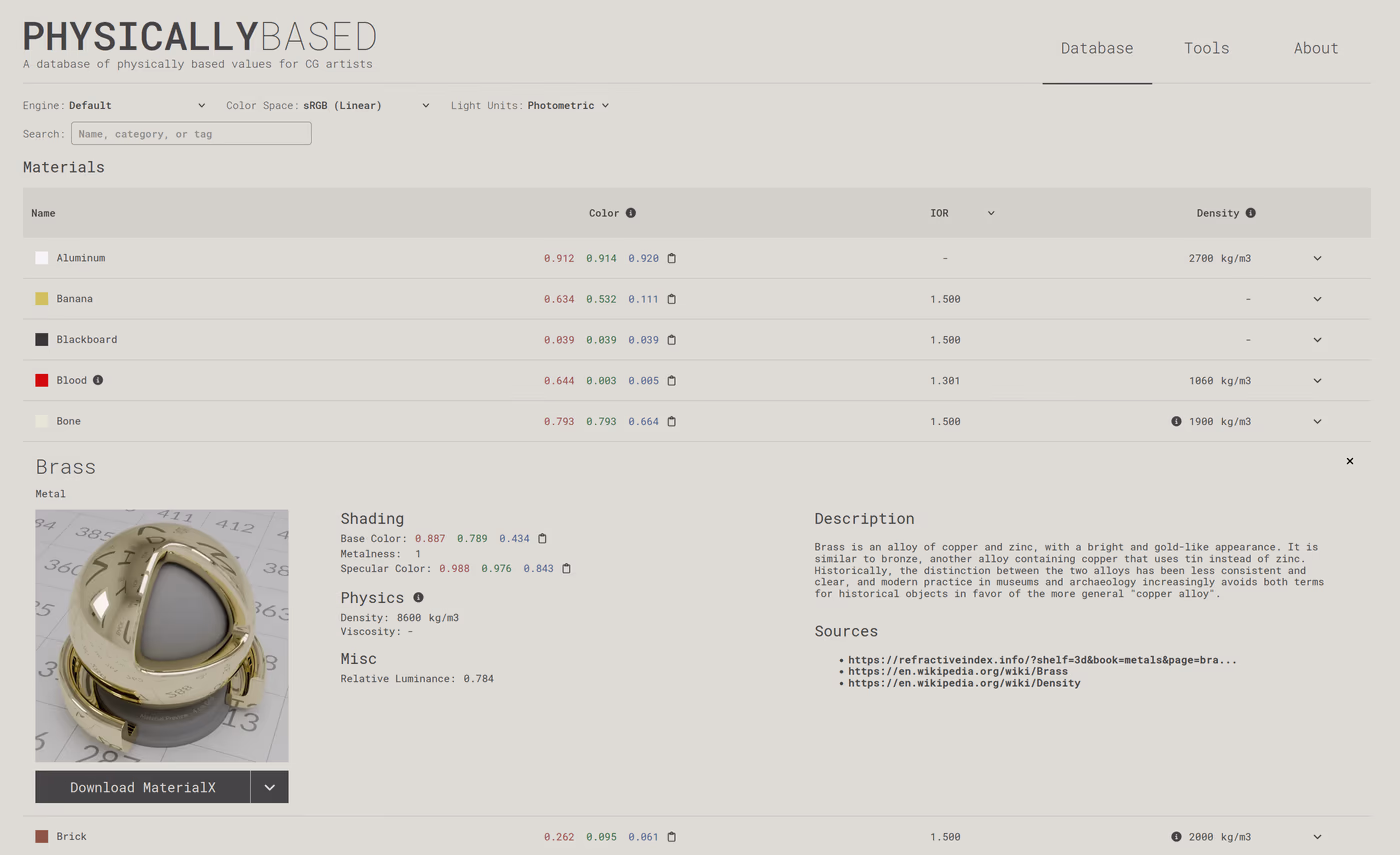Expand the Banana row details

tap(1317, 299)
